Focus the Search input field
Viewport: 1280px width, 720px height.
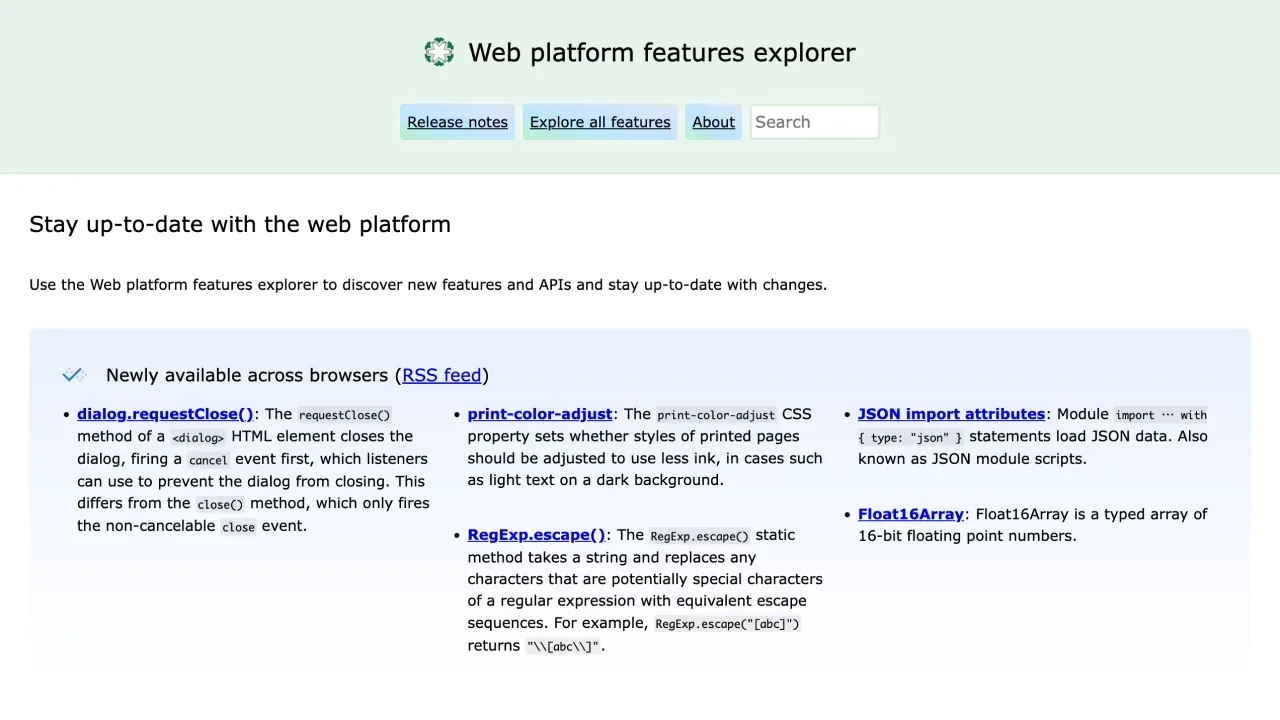click(814, 122)
